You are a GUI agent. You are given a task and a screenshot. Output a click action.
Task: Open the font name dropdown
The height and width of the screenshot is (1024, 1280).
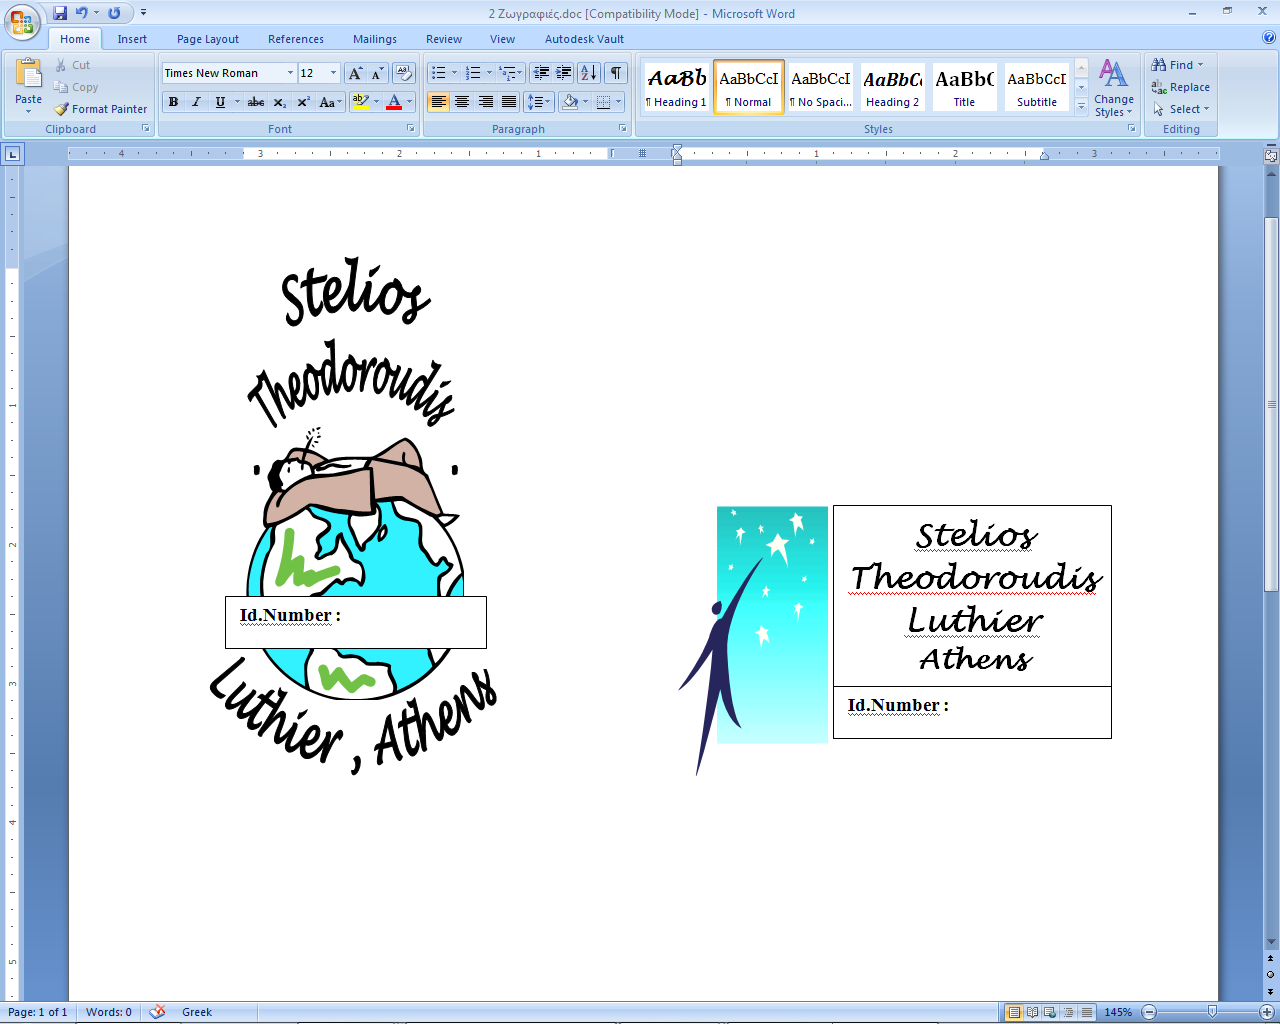pyautogui.click(x=290, y=73)
